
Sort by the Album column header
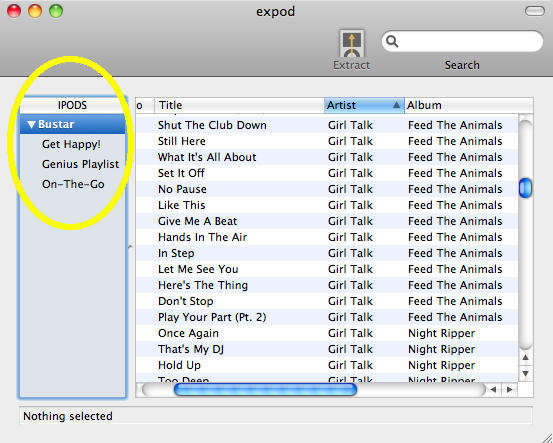coord(469,105)
